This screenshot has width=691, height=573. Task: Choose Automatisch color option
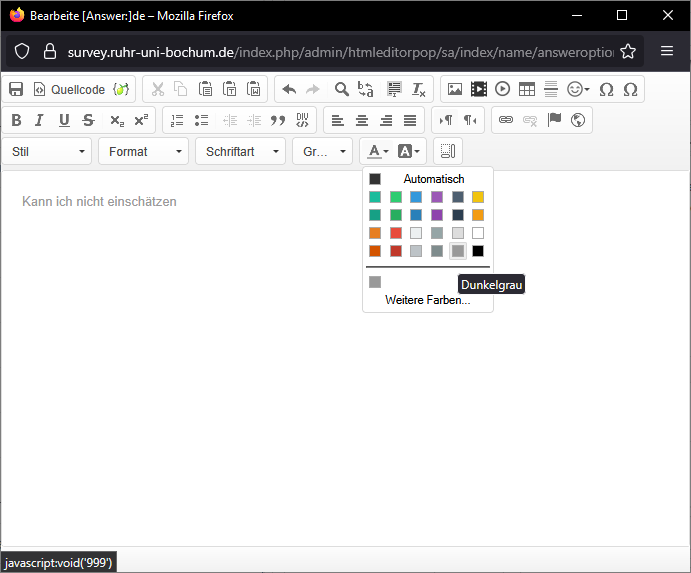click(x=427, y=179)
